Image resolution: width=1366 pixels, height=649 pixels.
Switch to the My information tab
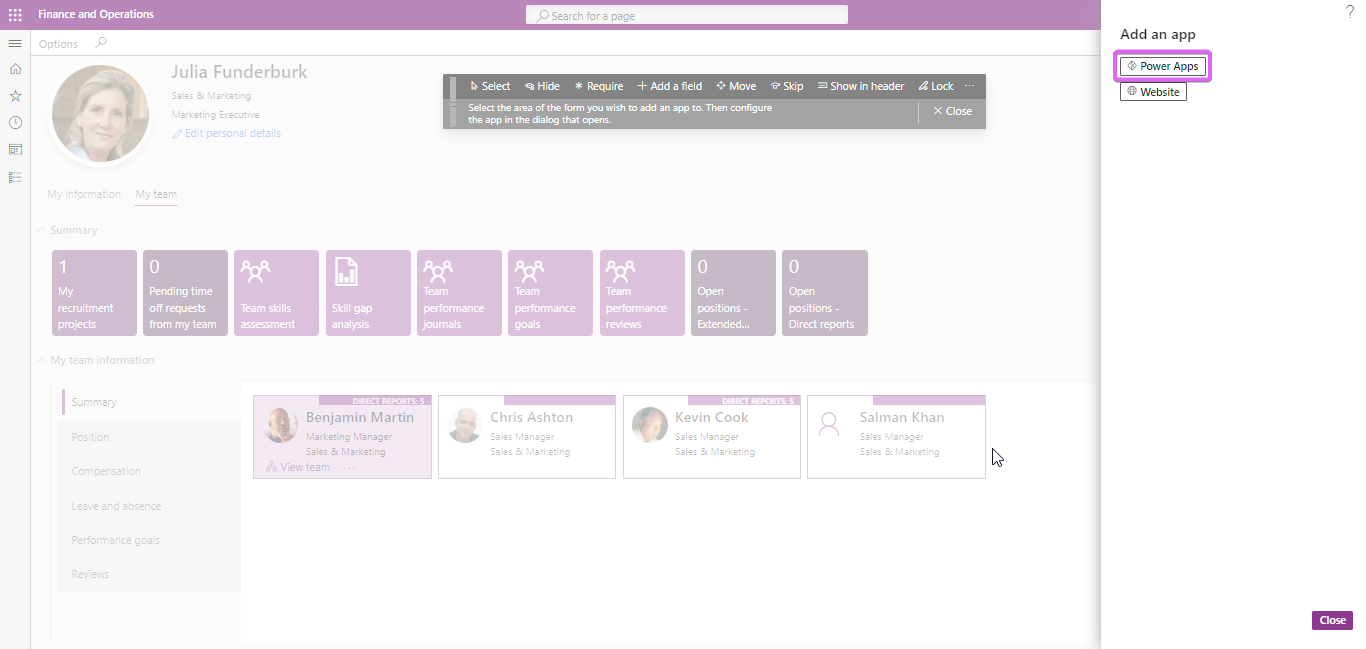(x=84, y=194)
